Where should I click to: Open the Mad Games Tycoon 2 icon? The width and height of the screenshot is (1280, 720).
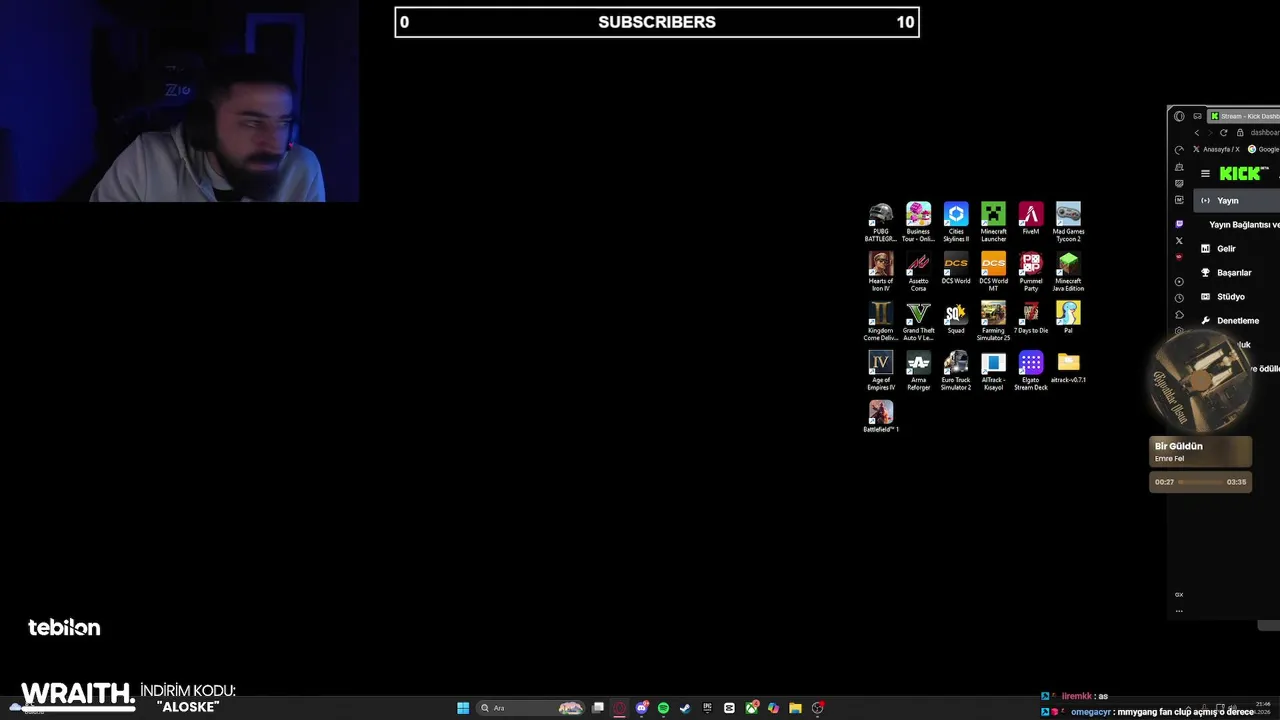coord(1068,222)
